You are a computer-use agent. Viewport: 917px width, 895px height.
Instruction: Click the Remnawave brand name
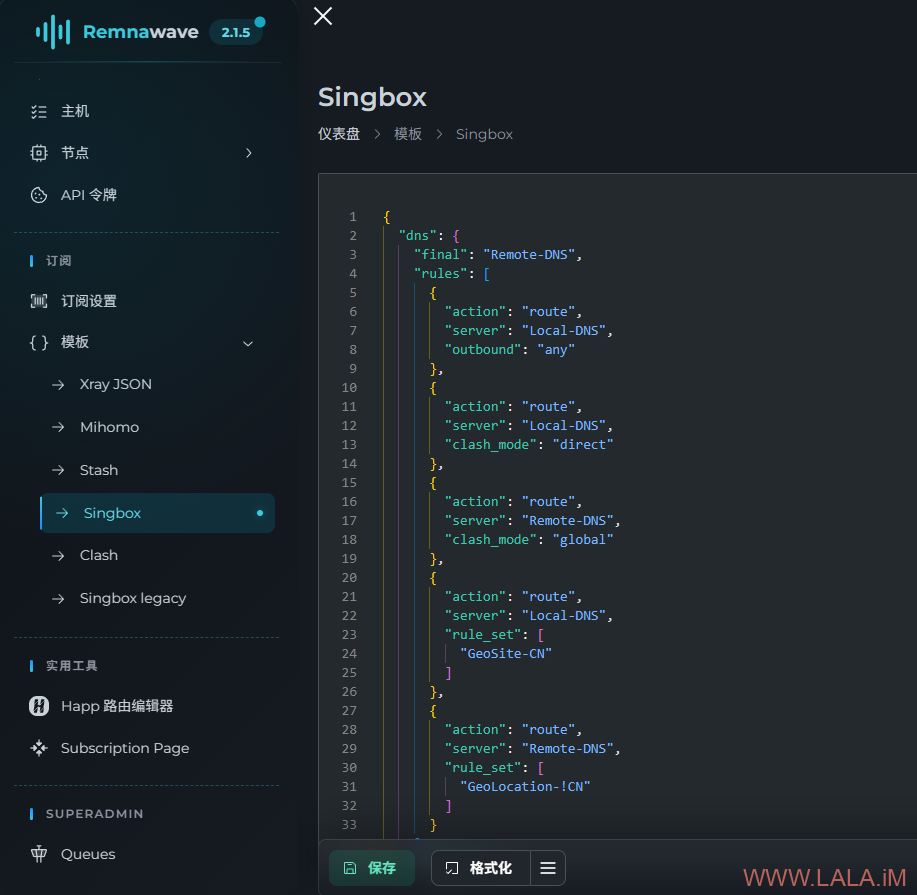[x=140, y=32]
